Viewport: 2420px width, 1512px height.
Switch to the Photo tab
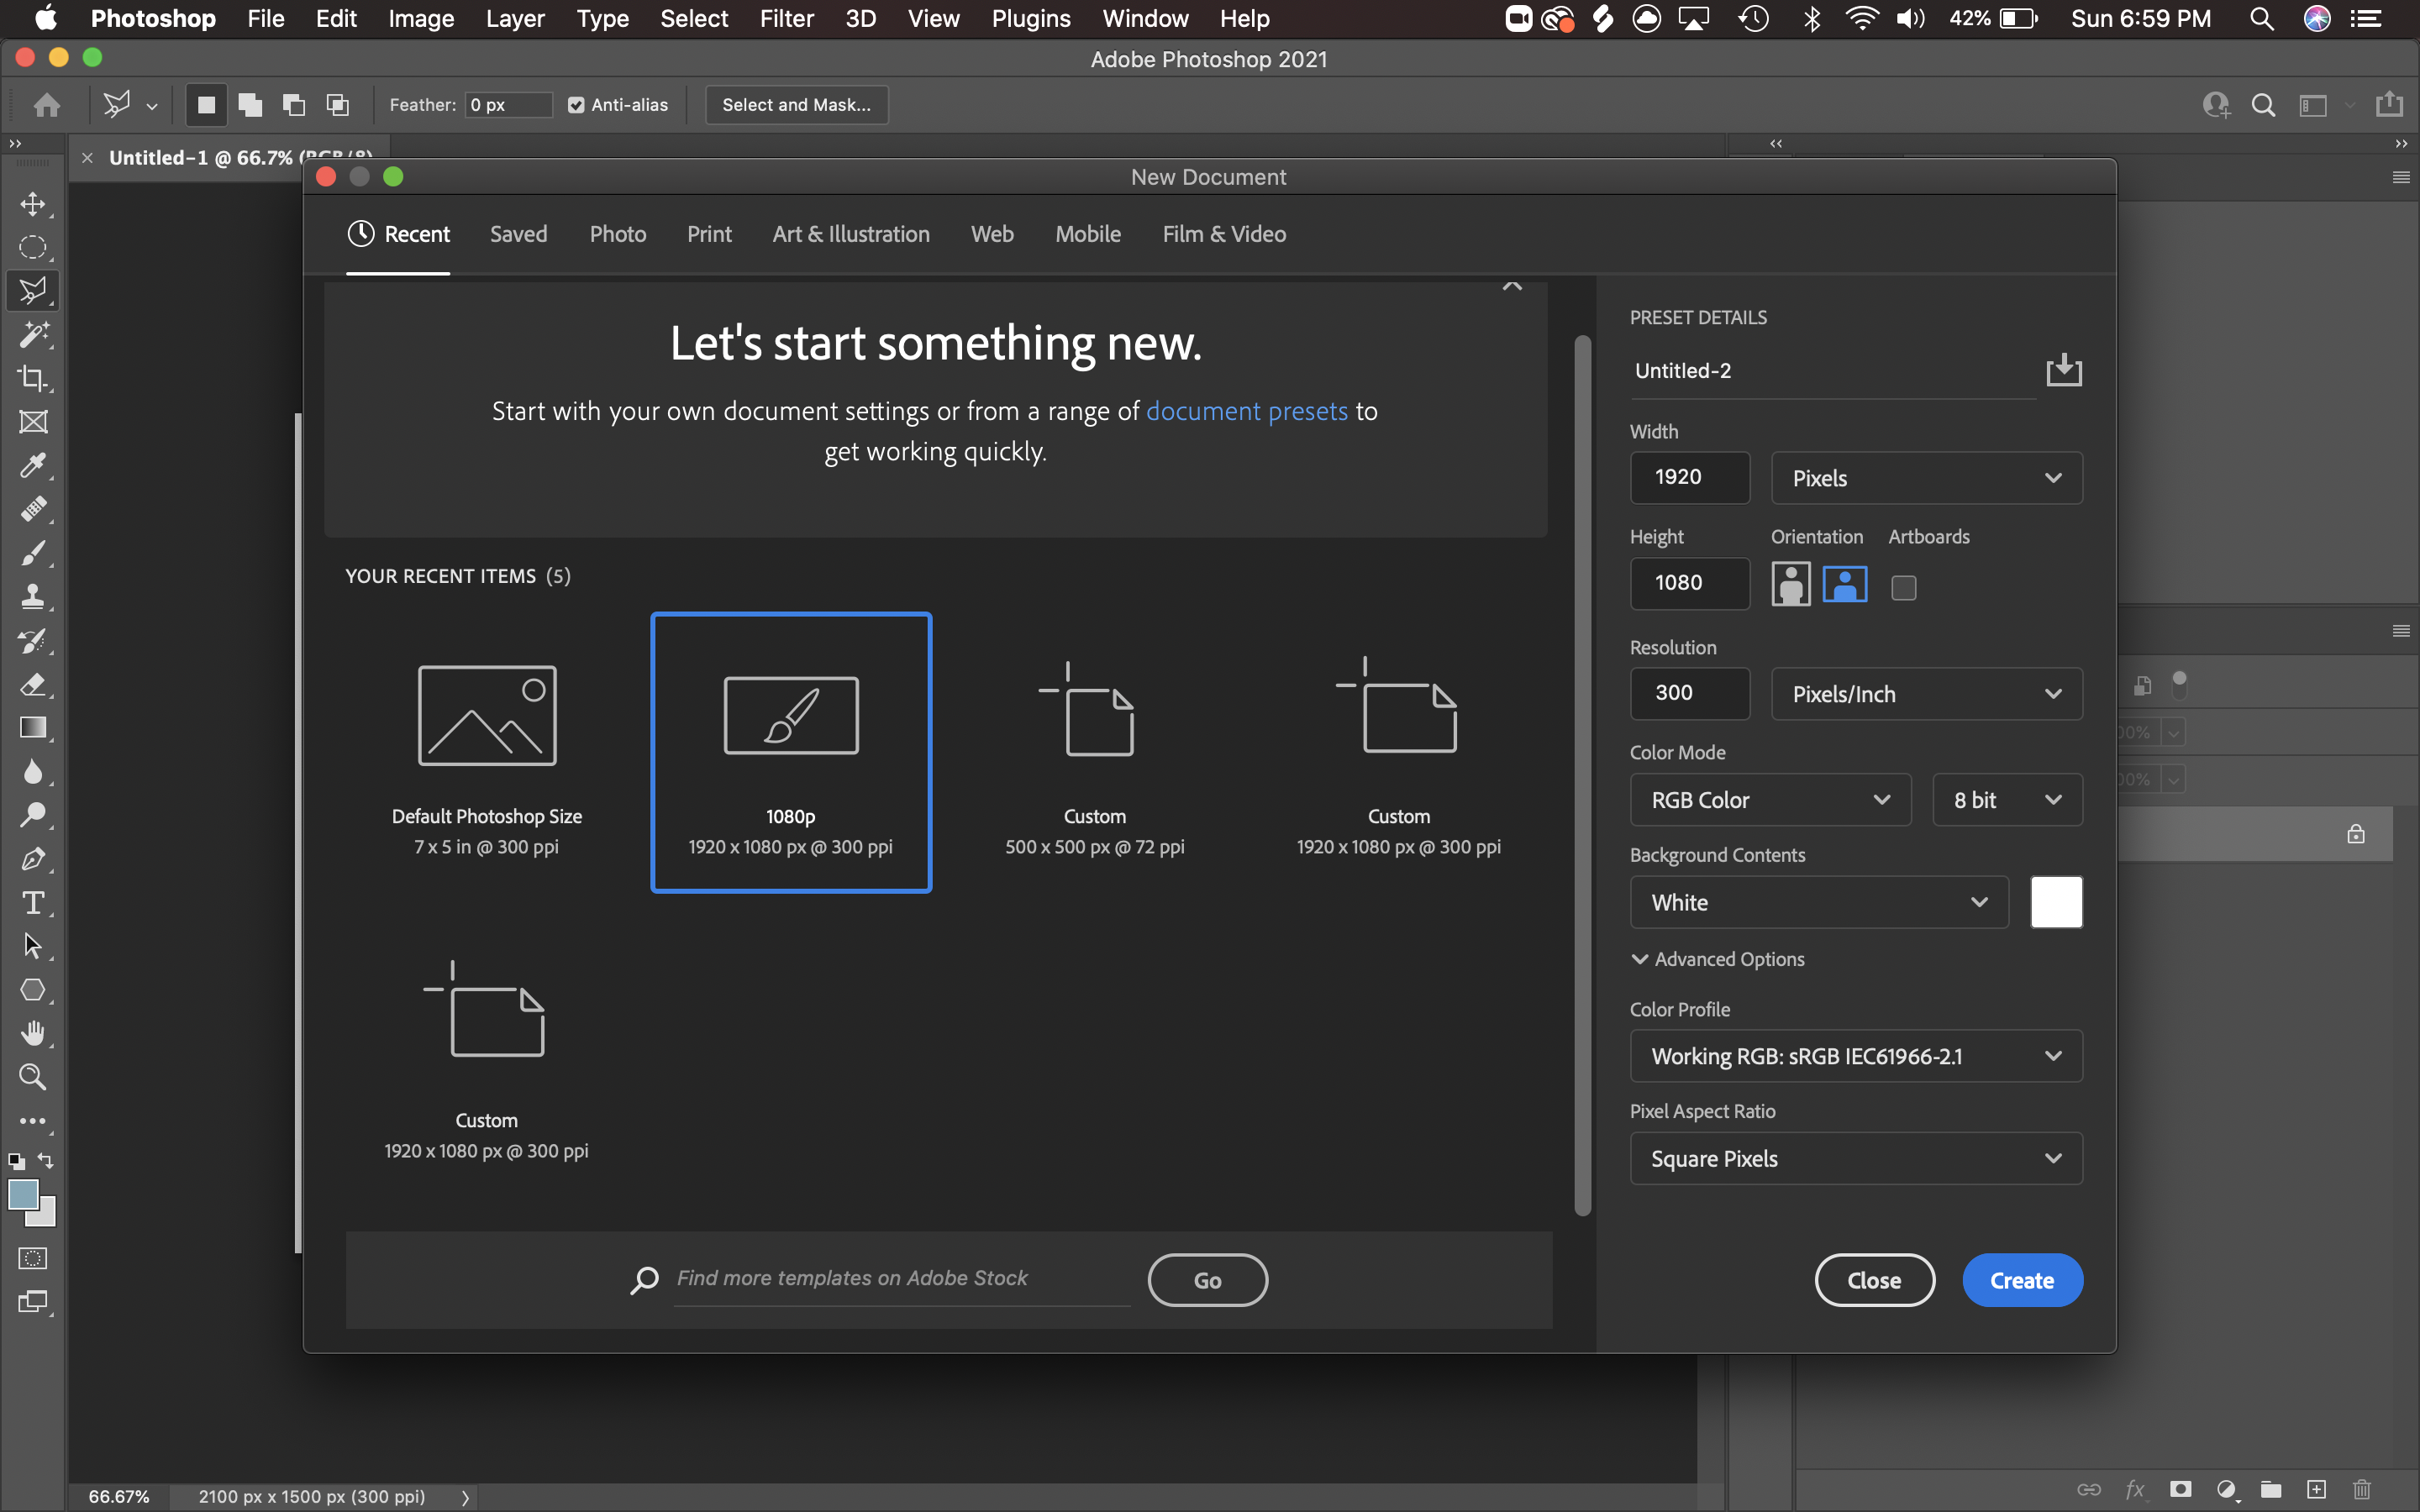tap(618, 234)
